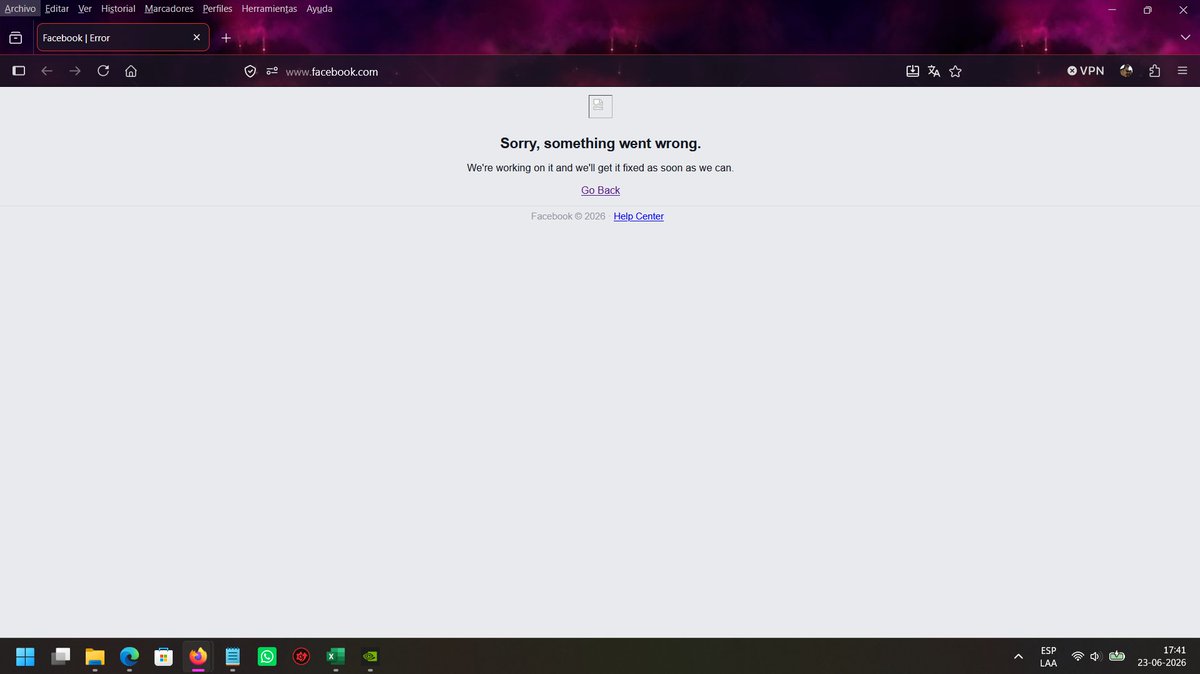Open the Archivo menu
The width and height of the screenshot is (1200, 674).
(x=20, y=9)
